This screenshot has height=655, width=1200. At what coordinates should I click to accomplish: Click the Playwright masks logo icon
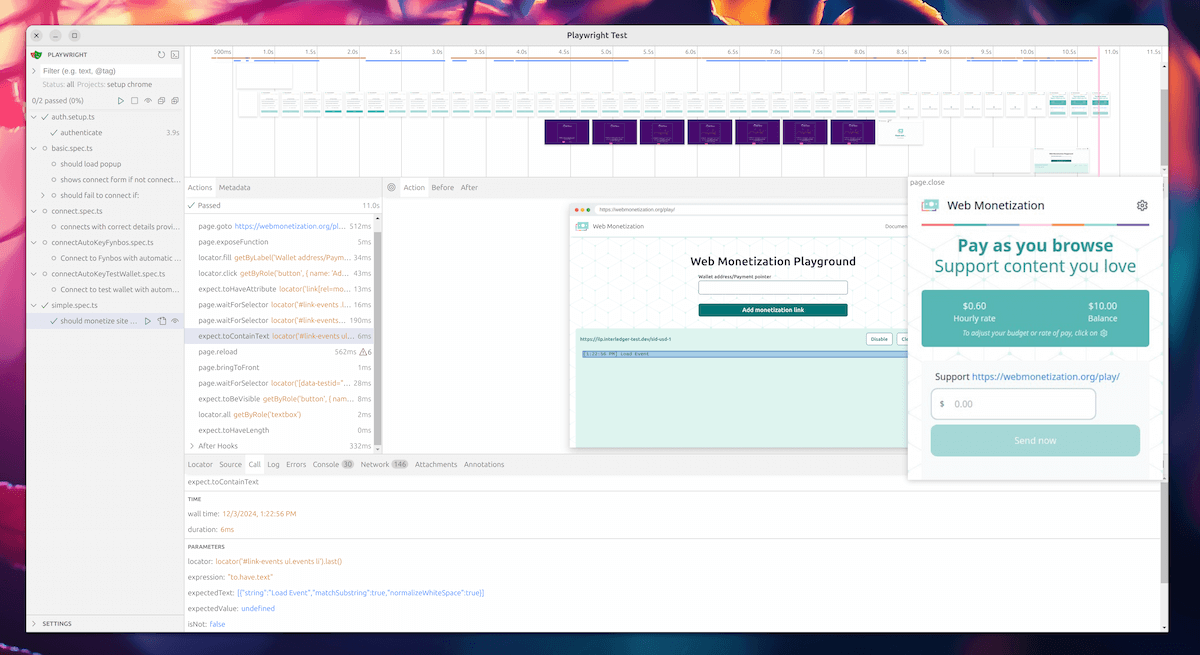pyautogui.click(x=36, y=54)
